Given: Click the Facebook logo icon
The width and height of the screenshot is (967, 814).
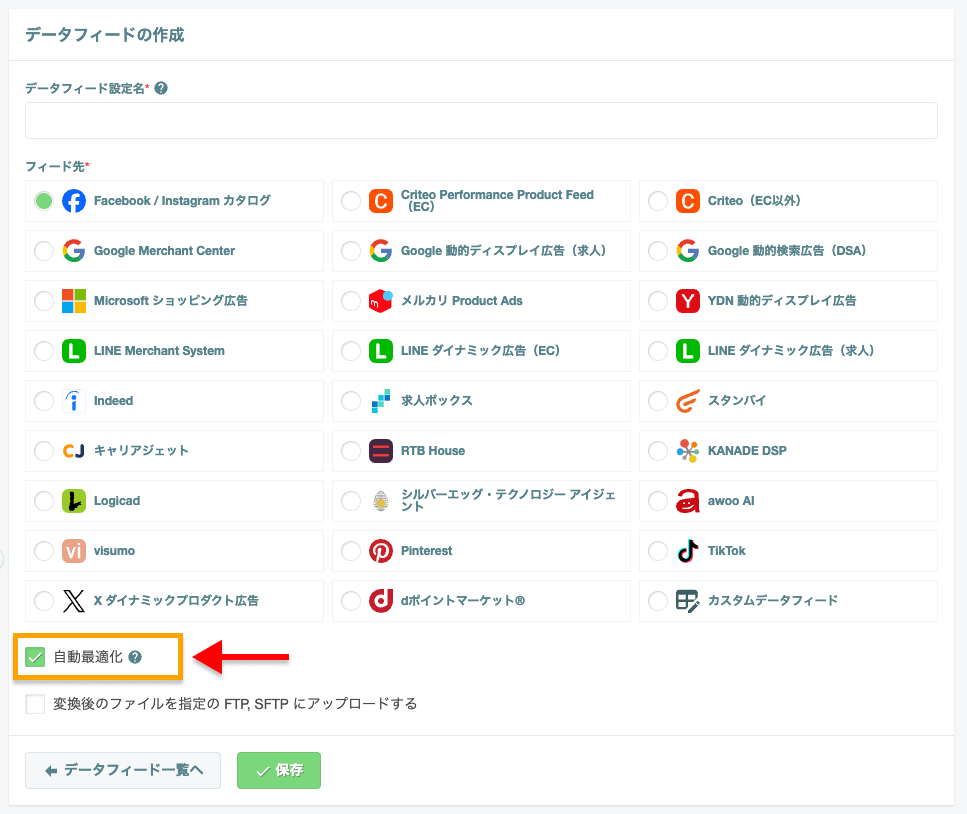Looking at the screenshot, I should coord(74,201).
